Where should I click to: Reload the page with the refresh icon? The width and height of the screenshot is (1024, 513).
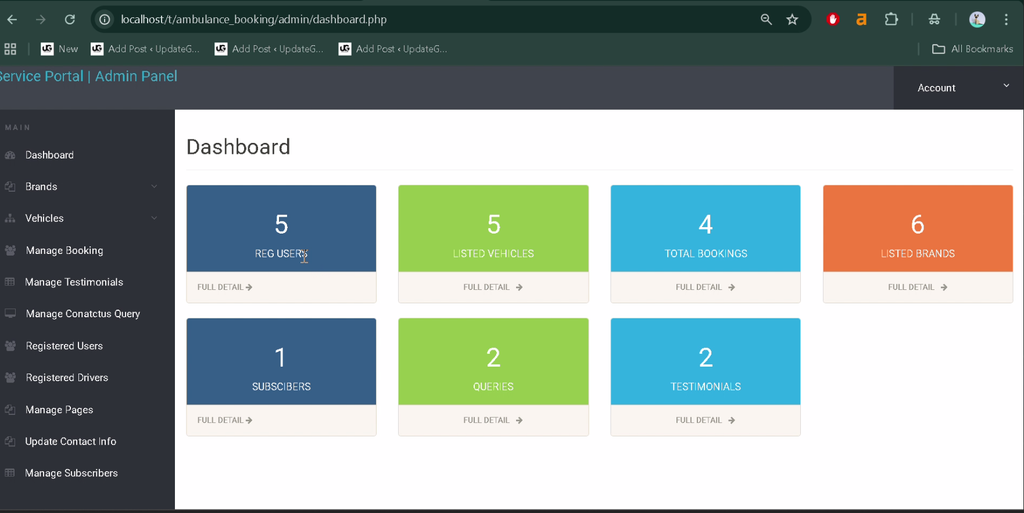pyautogui.click(x=70, y=20)
